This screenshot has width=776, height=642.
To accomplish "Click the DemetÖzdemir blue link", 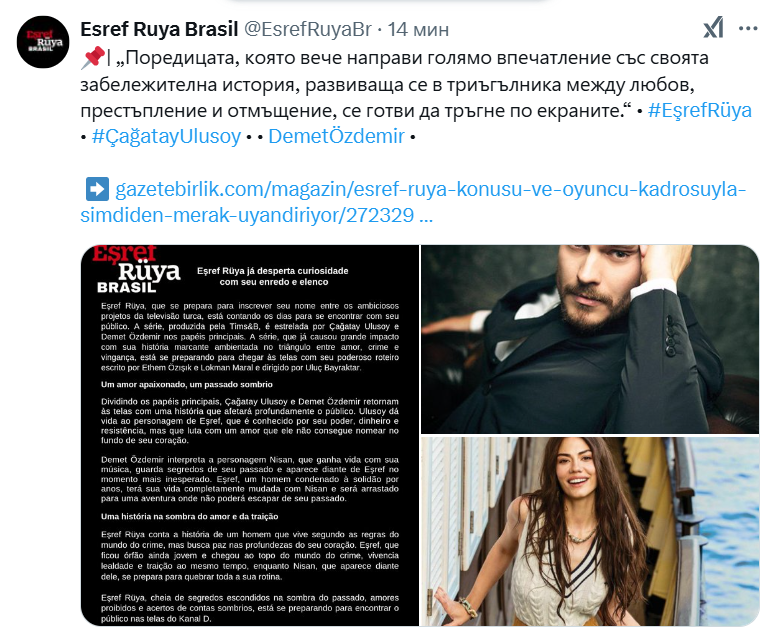I will 337,136.
